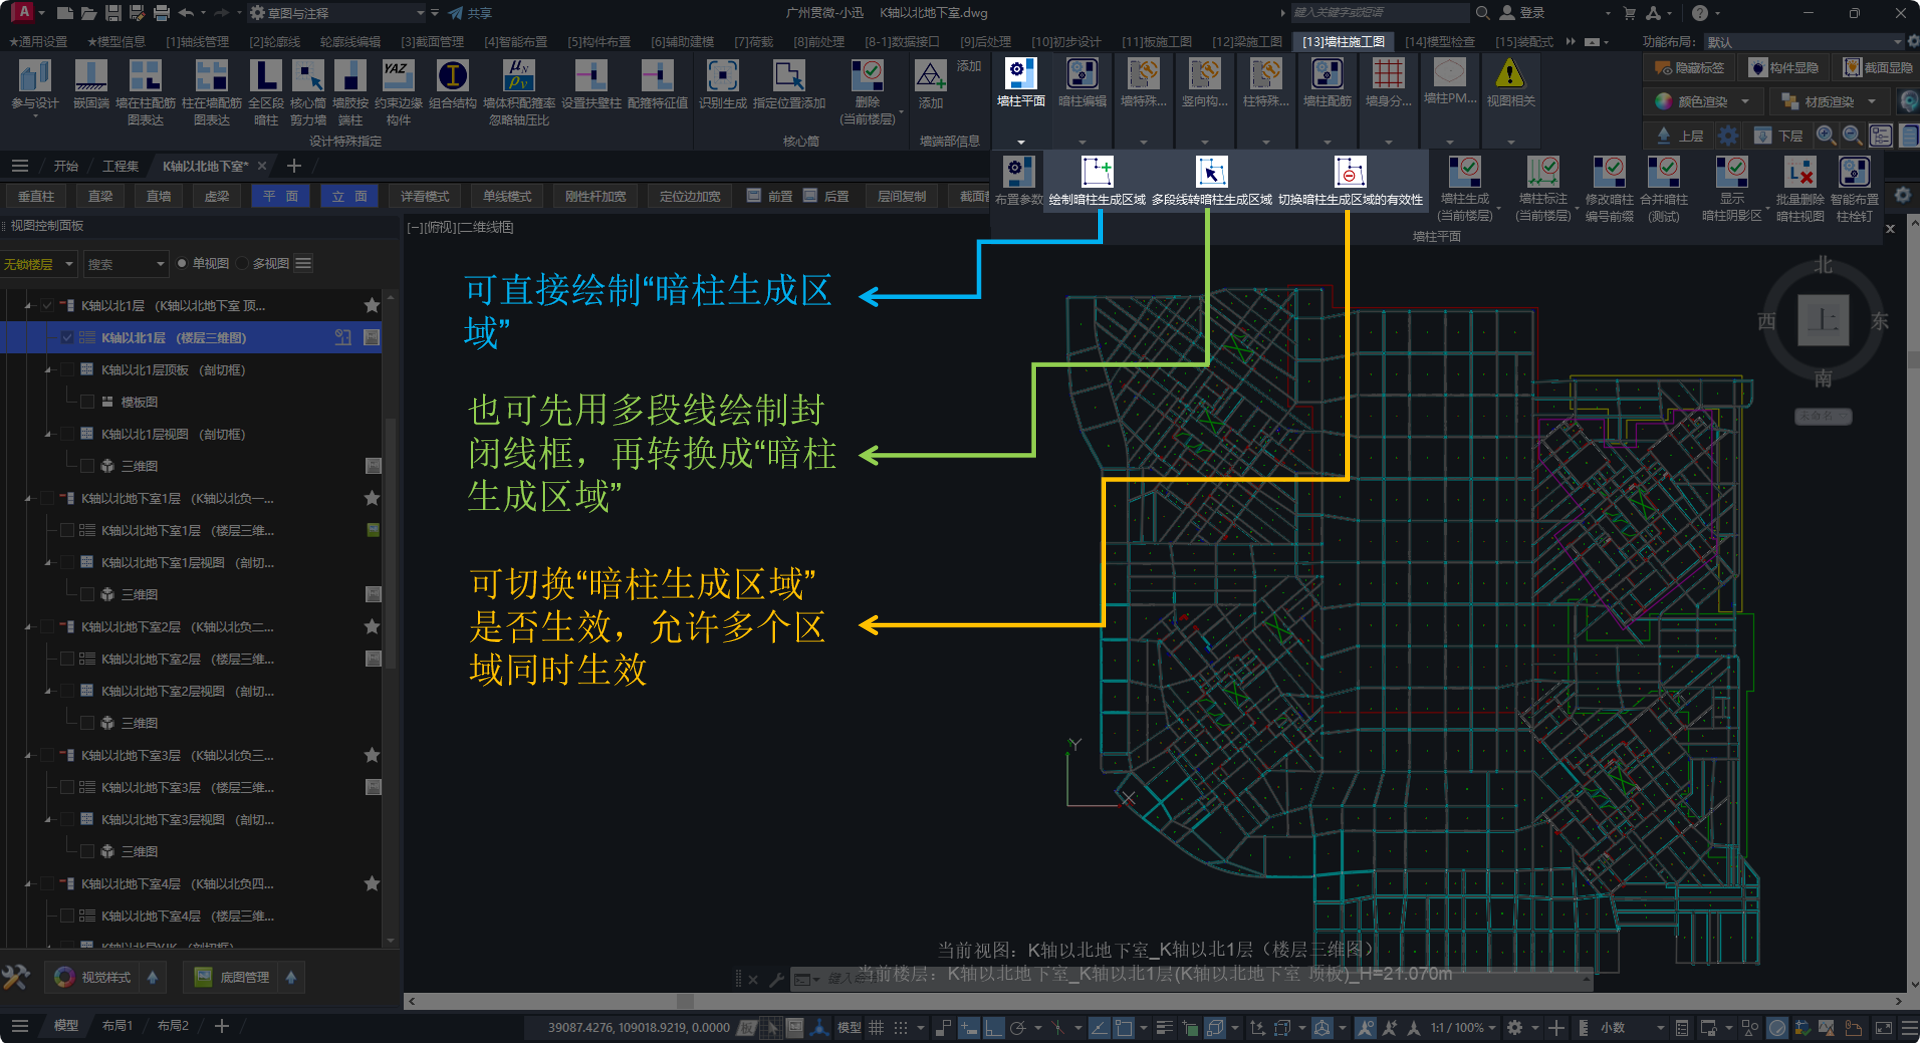Click the 详看模式 button
Screen dimensions: 1920x1044
425,197
